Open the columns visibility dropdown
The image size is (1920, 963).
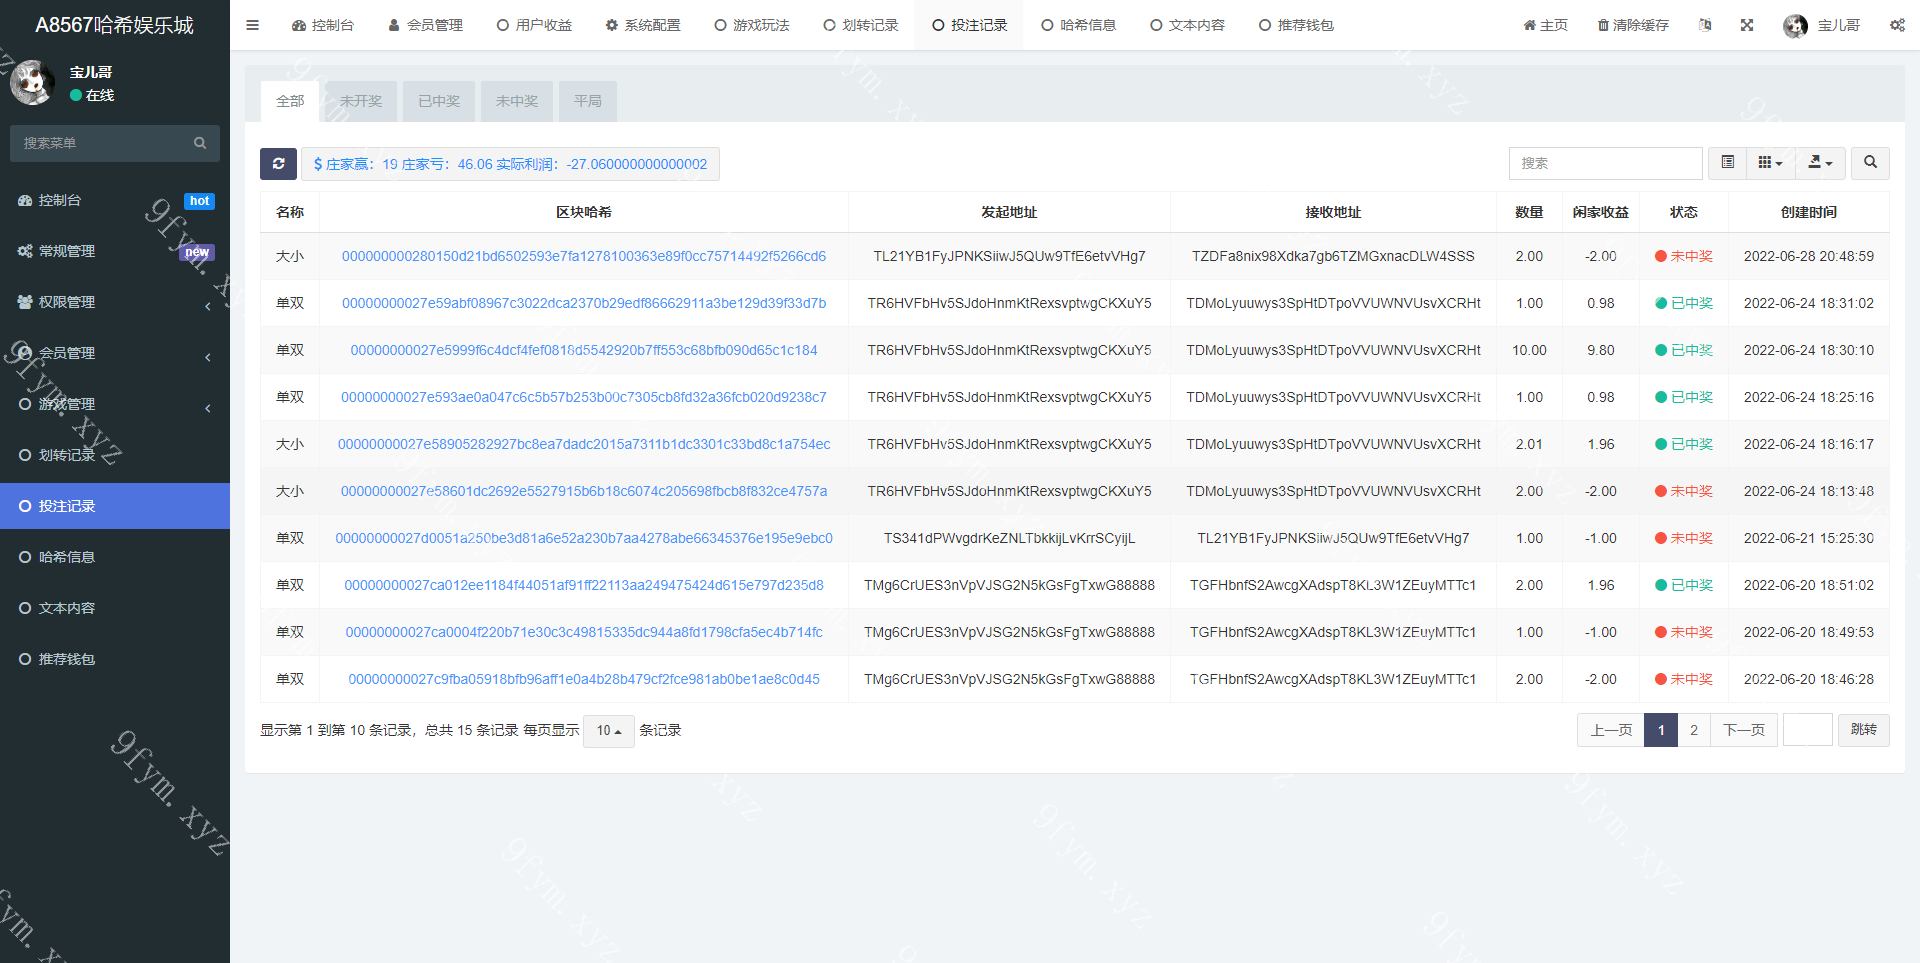coord(1770,162)
